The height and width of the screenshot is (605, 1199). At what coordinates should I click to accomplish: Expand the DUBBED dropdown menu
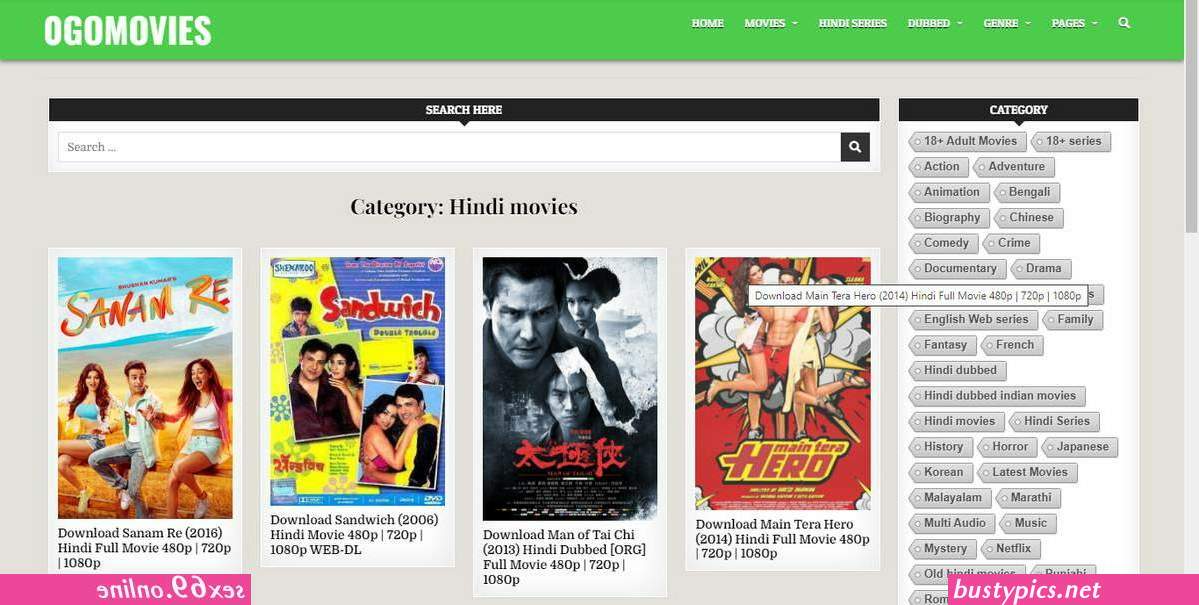coord(935,23)
